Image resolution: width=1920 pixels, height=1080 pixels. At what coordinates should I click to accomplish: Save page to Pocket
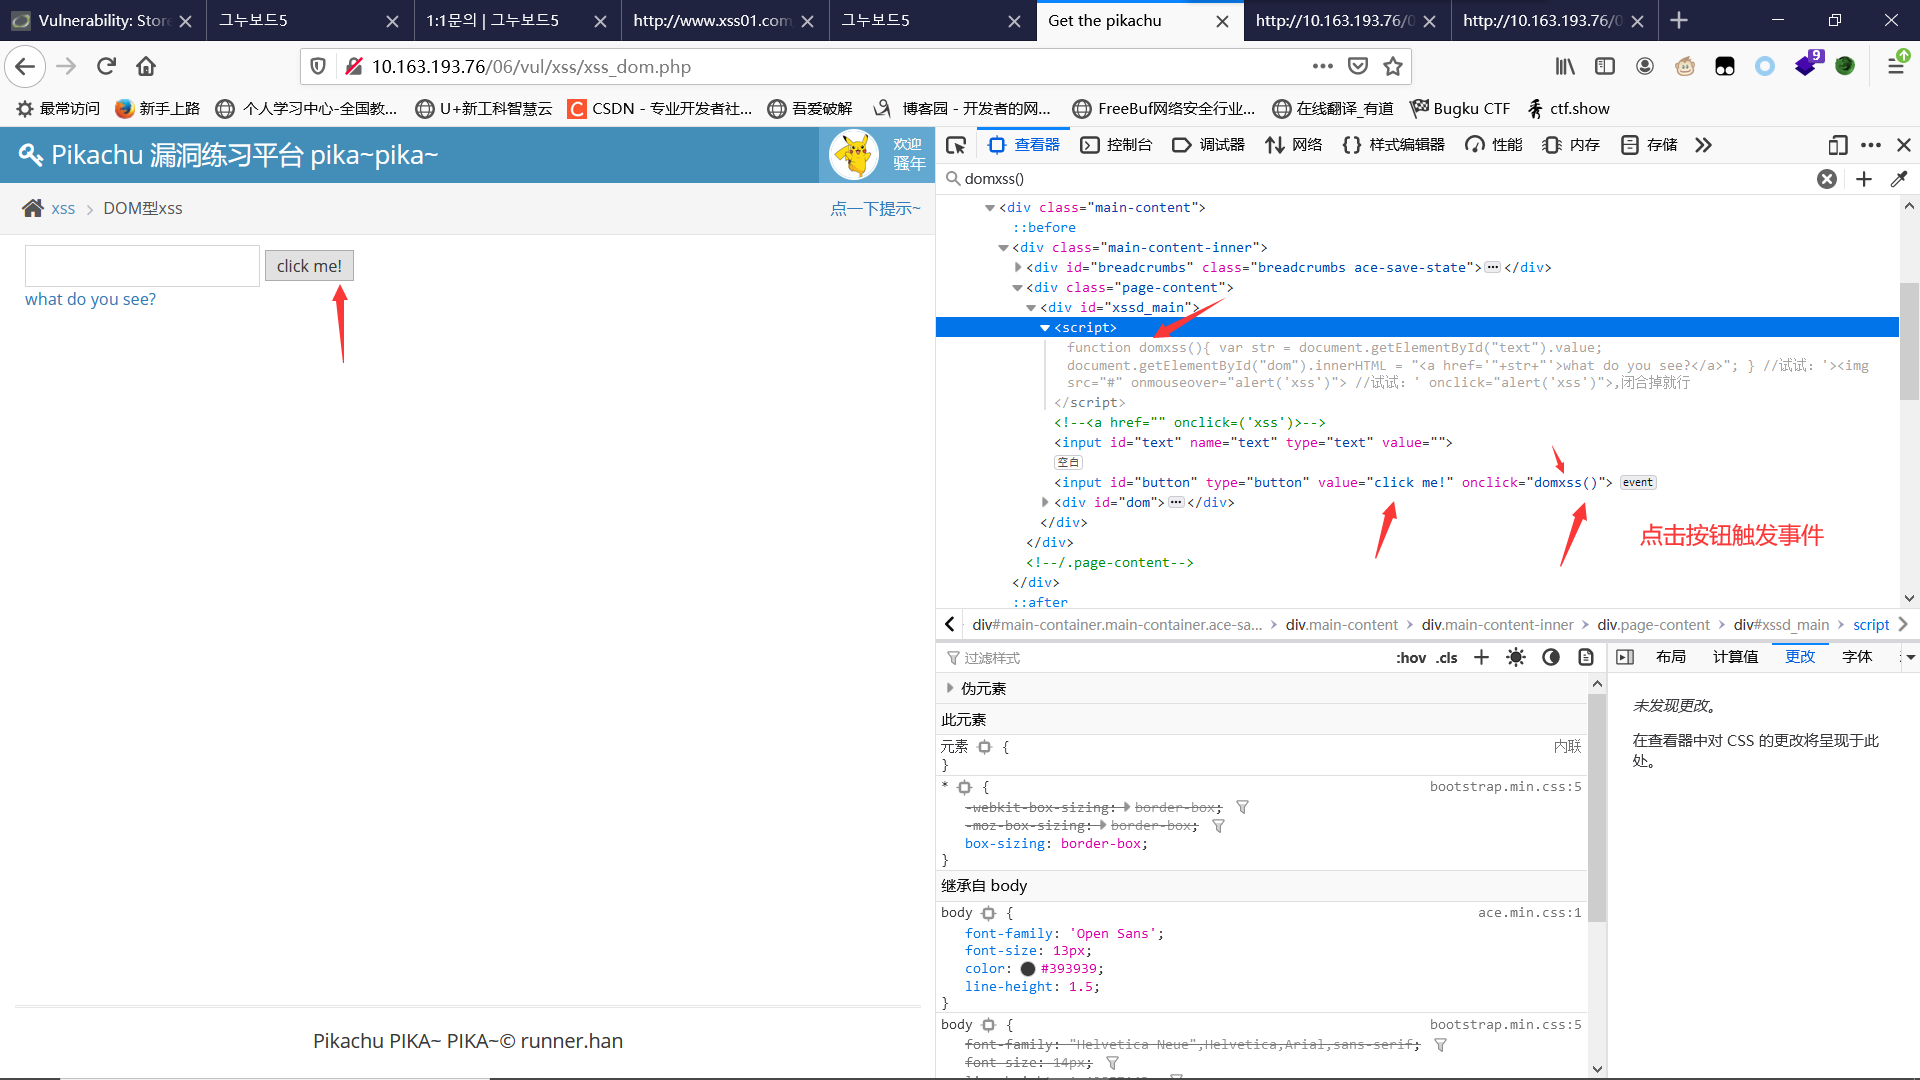coord(1357,66)
